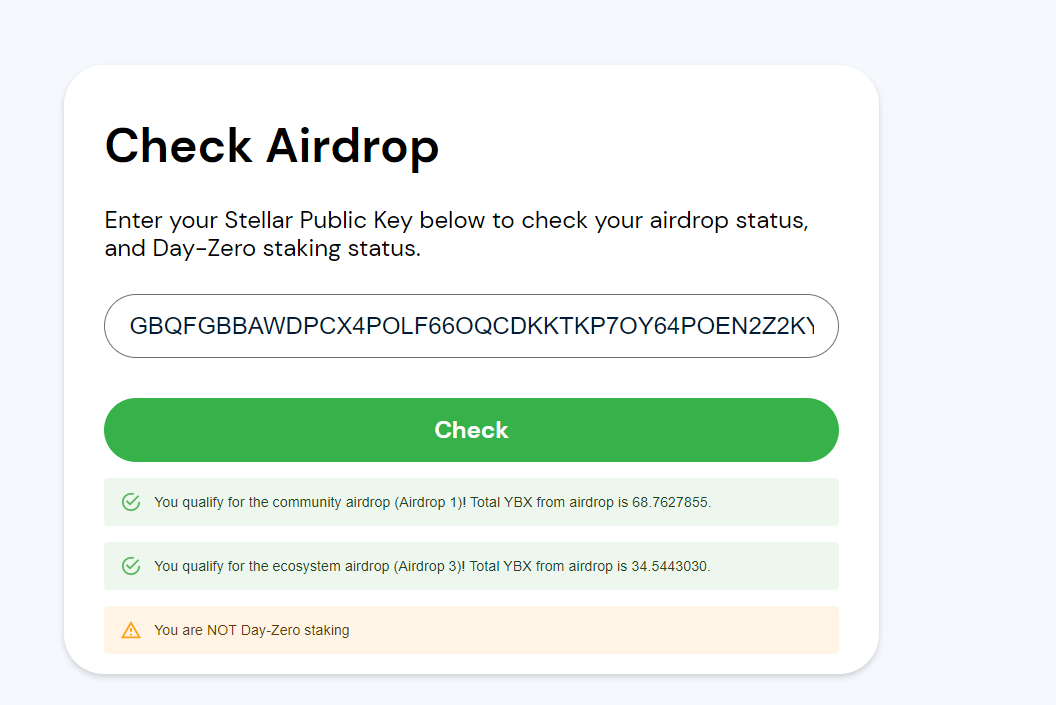Click the "Enter your Stellar Public Key" instruction line
Screen dimensions: 1056x705
point(456,220)
